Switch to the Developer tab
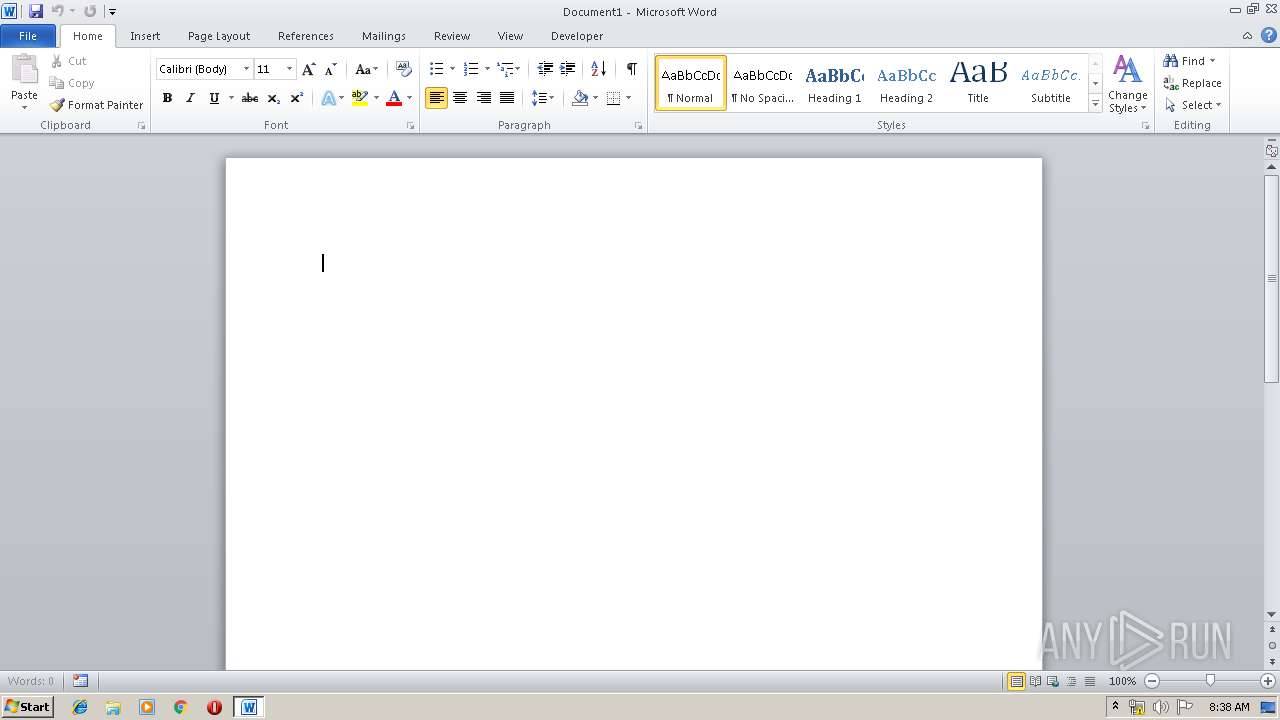The image size is (1280, 720). [x=577, y=36]
